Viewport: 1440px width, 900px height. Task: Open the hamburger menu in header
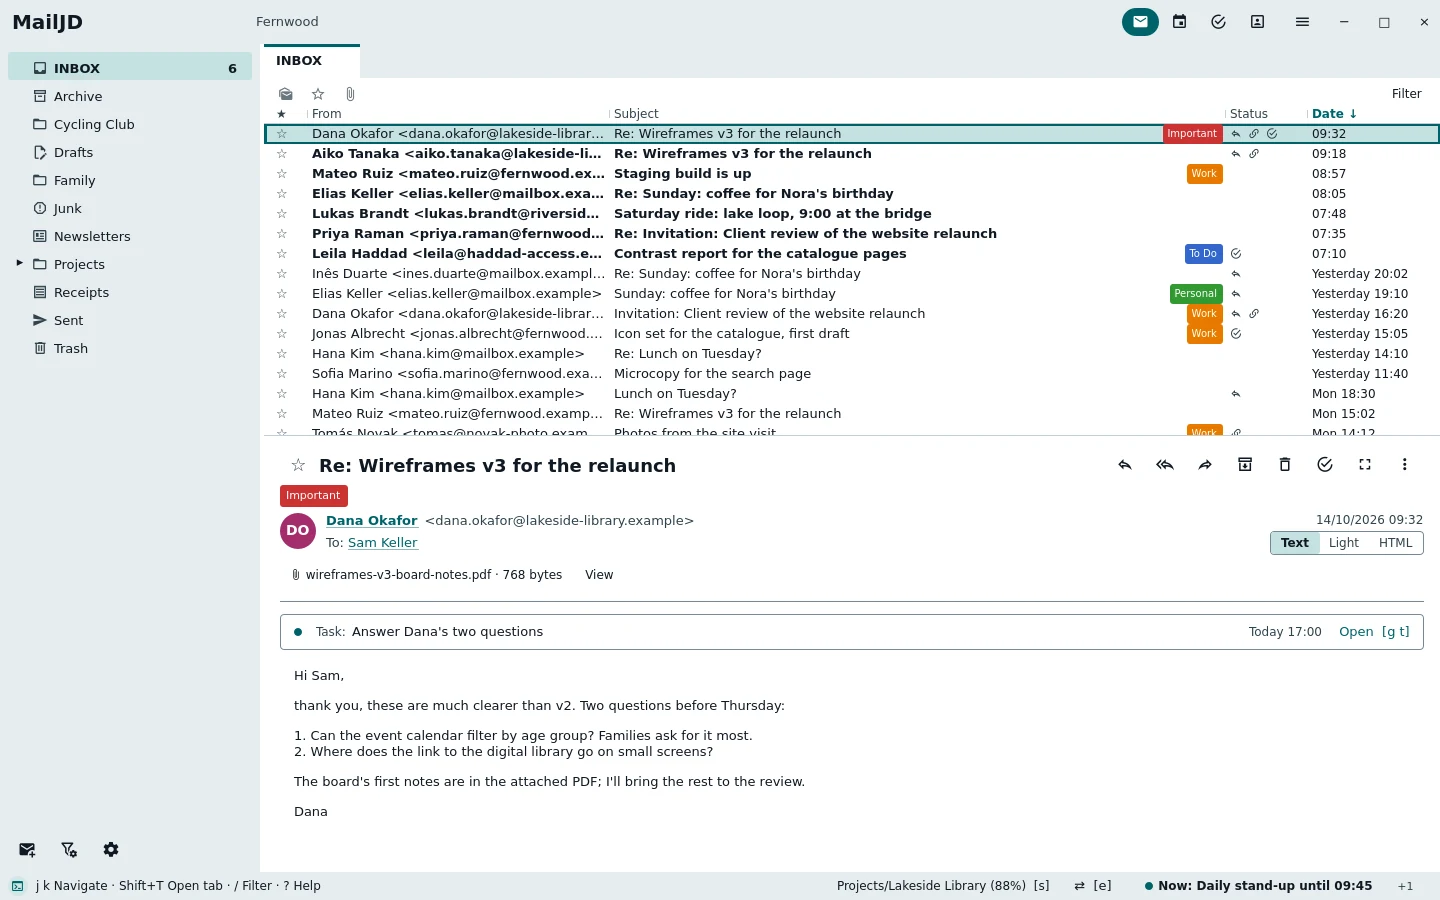(1302, 22)
